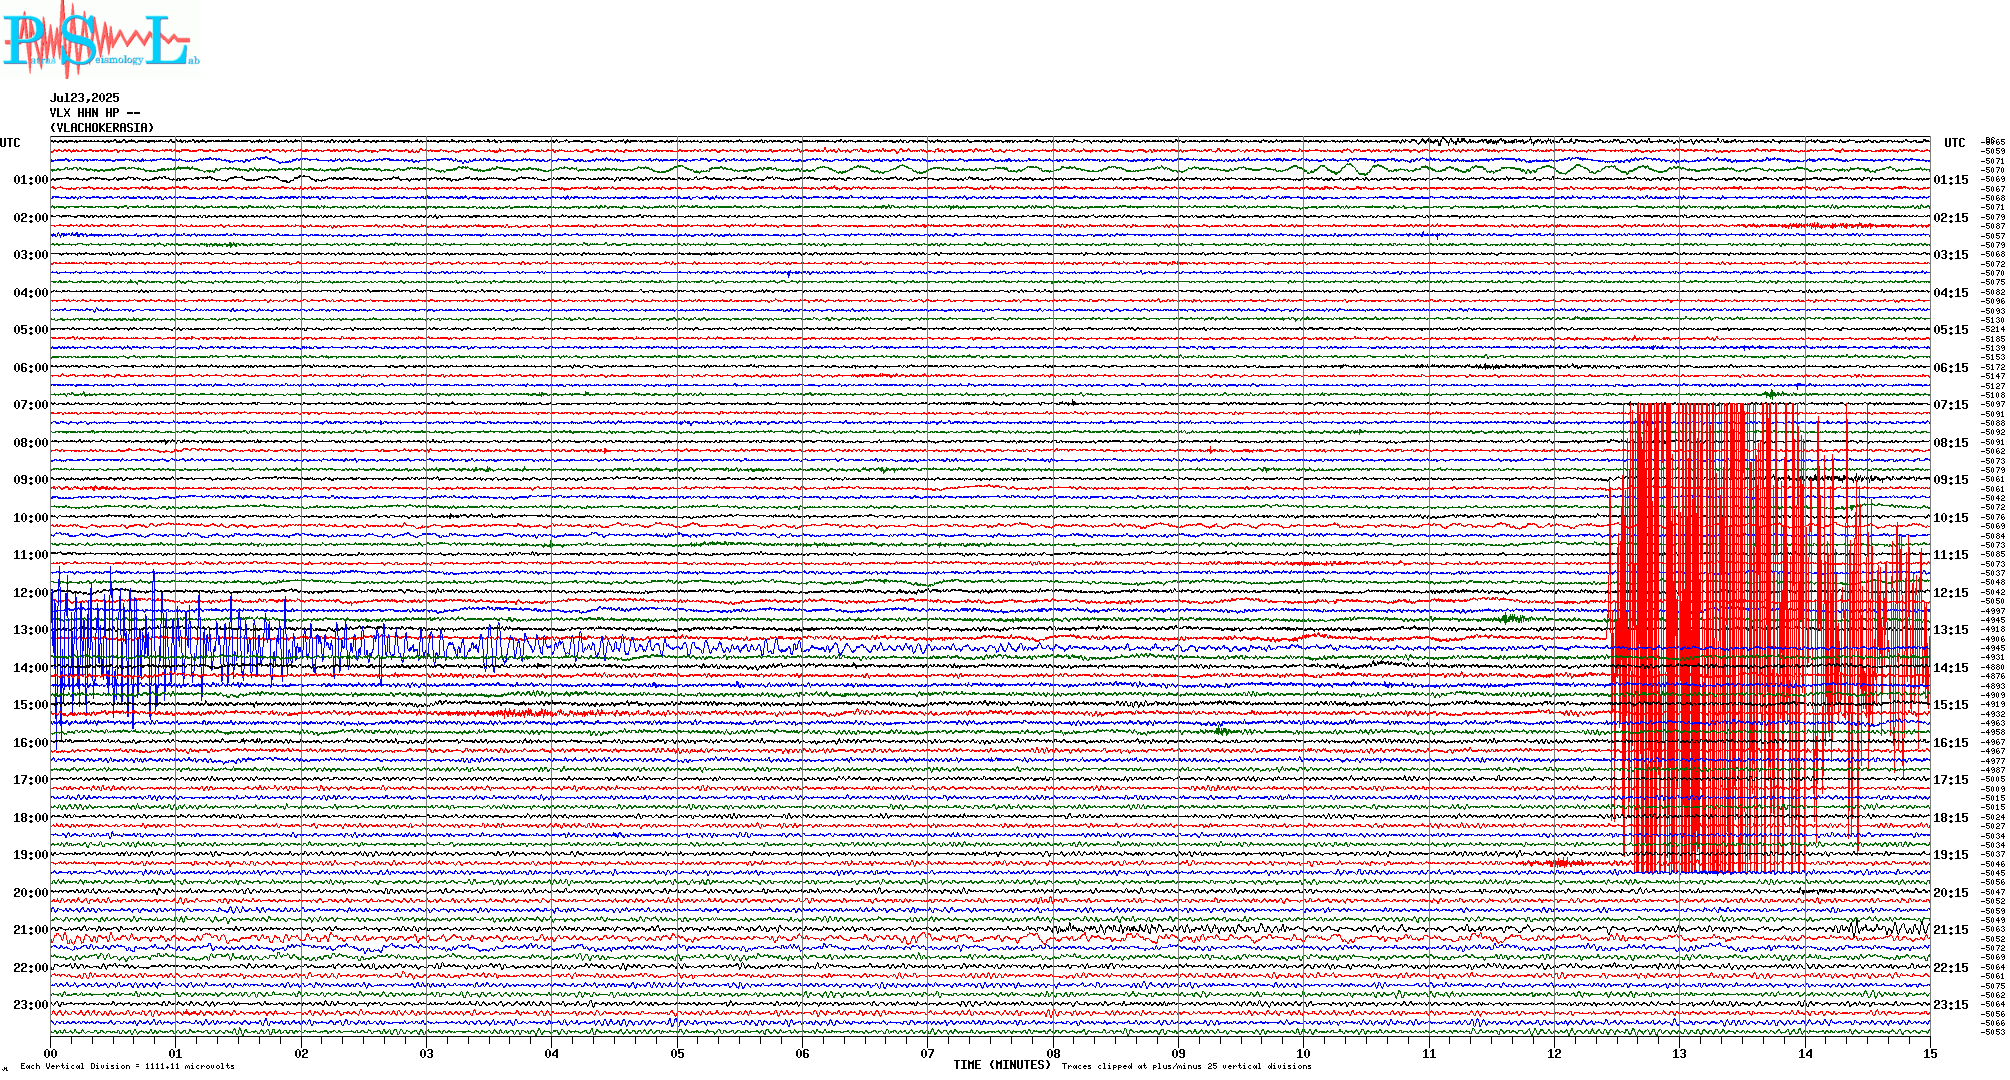
Task: Click the 13:00 hour label
Action: 31,630
